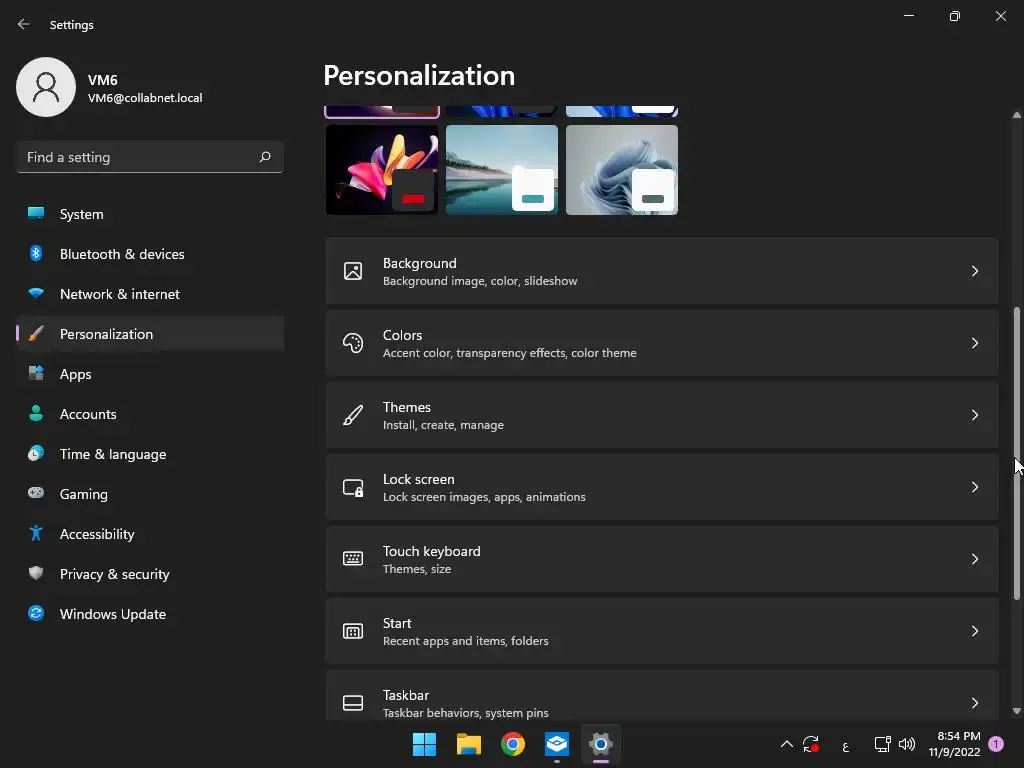Open the clock and date in taskbar

click(x=954, y=744)
